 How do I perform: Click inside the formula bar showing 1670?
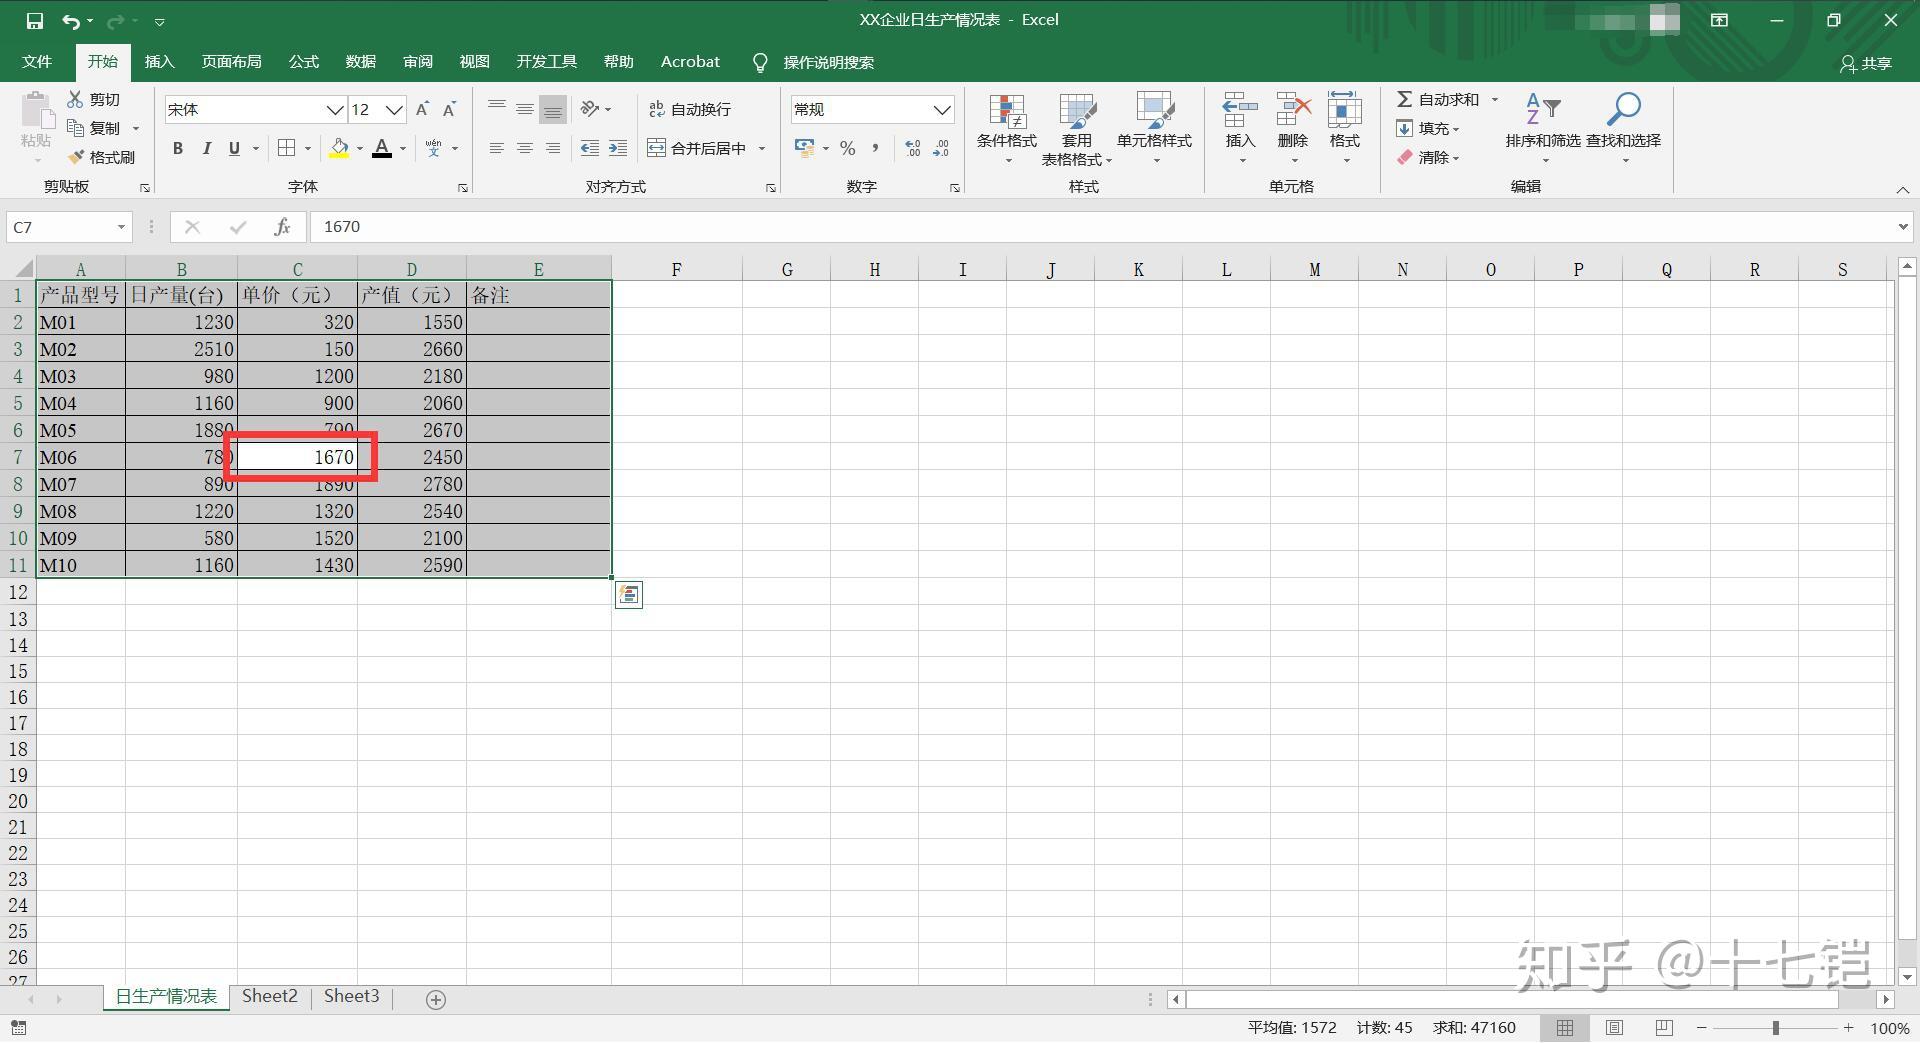click(1100, 227)
